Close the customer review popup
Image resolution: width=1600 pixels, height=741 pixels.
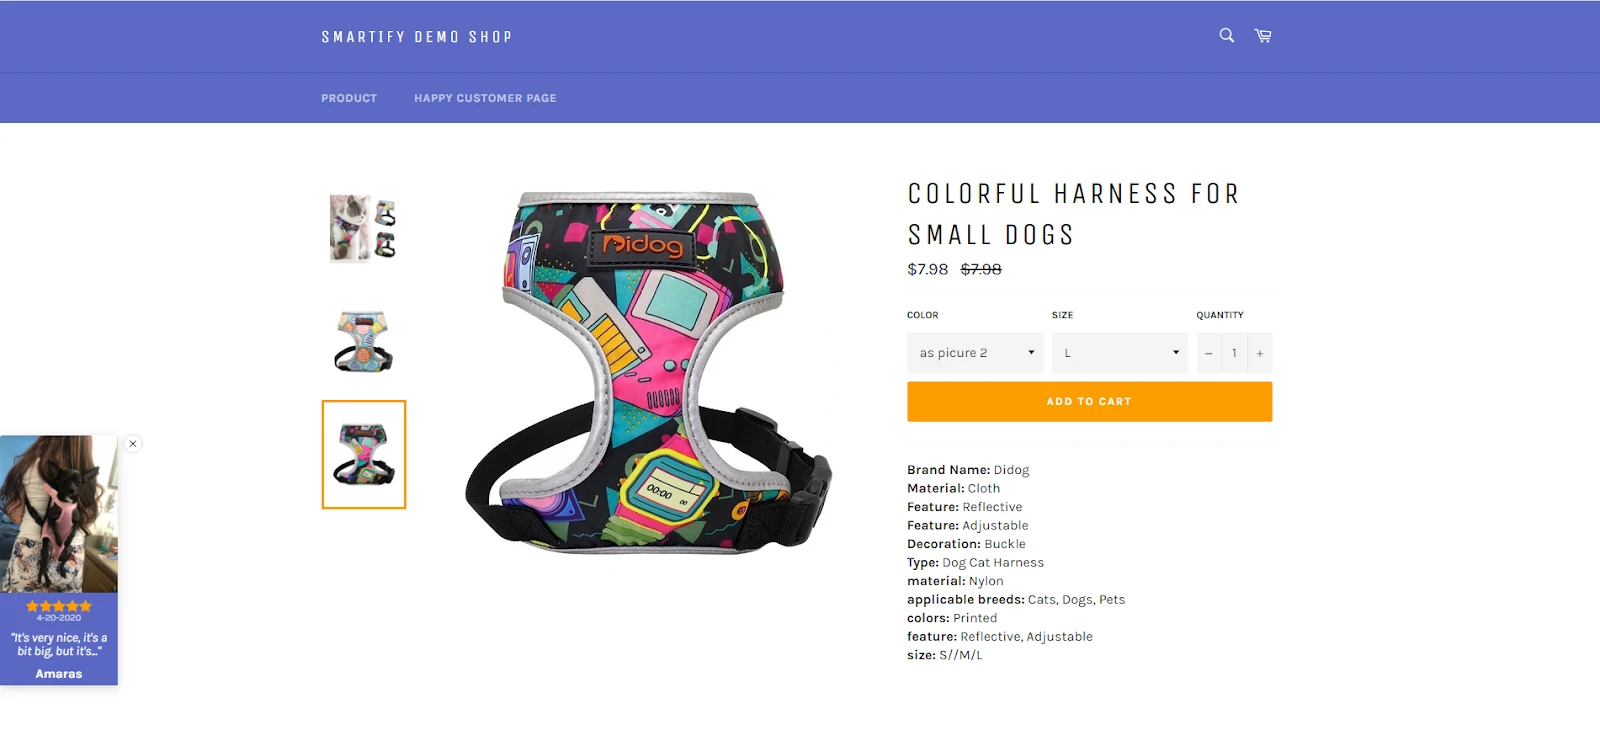tap(133, 444)
